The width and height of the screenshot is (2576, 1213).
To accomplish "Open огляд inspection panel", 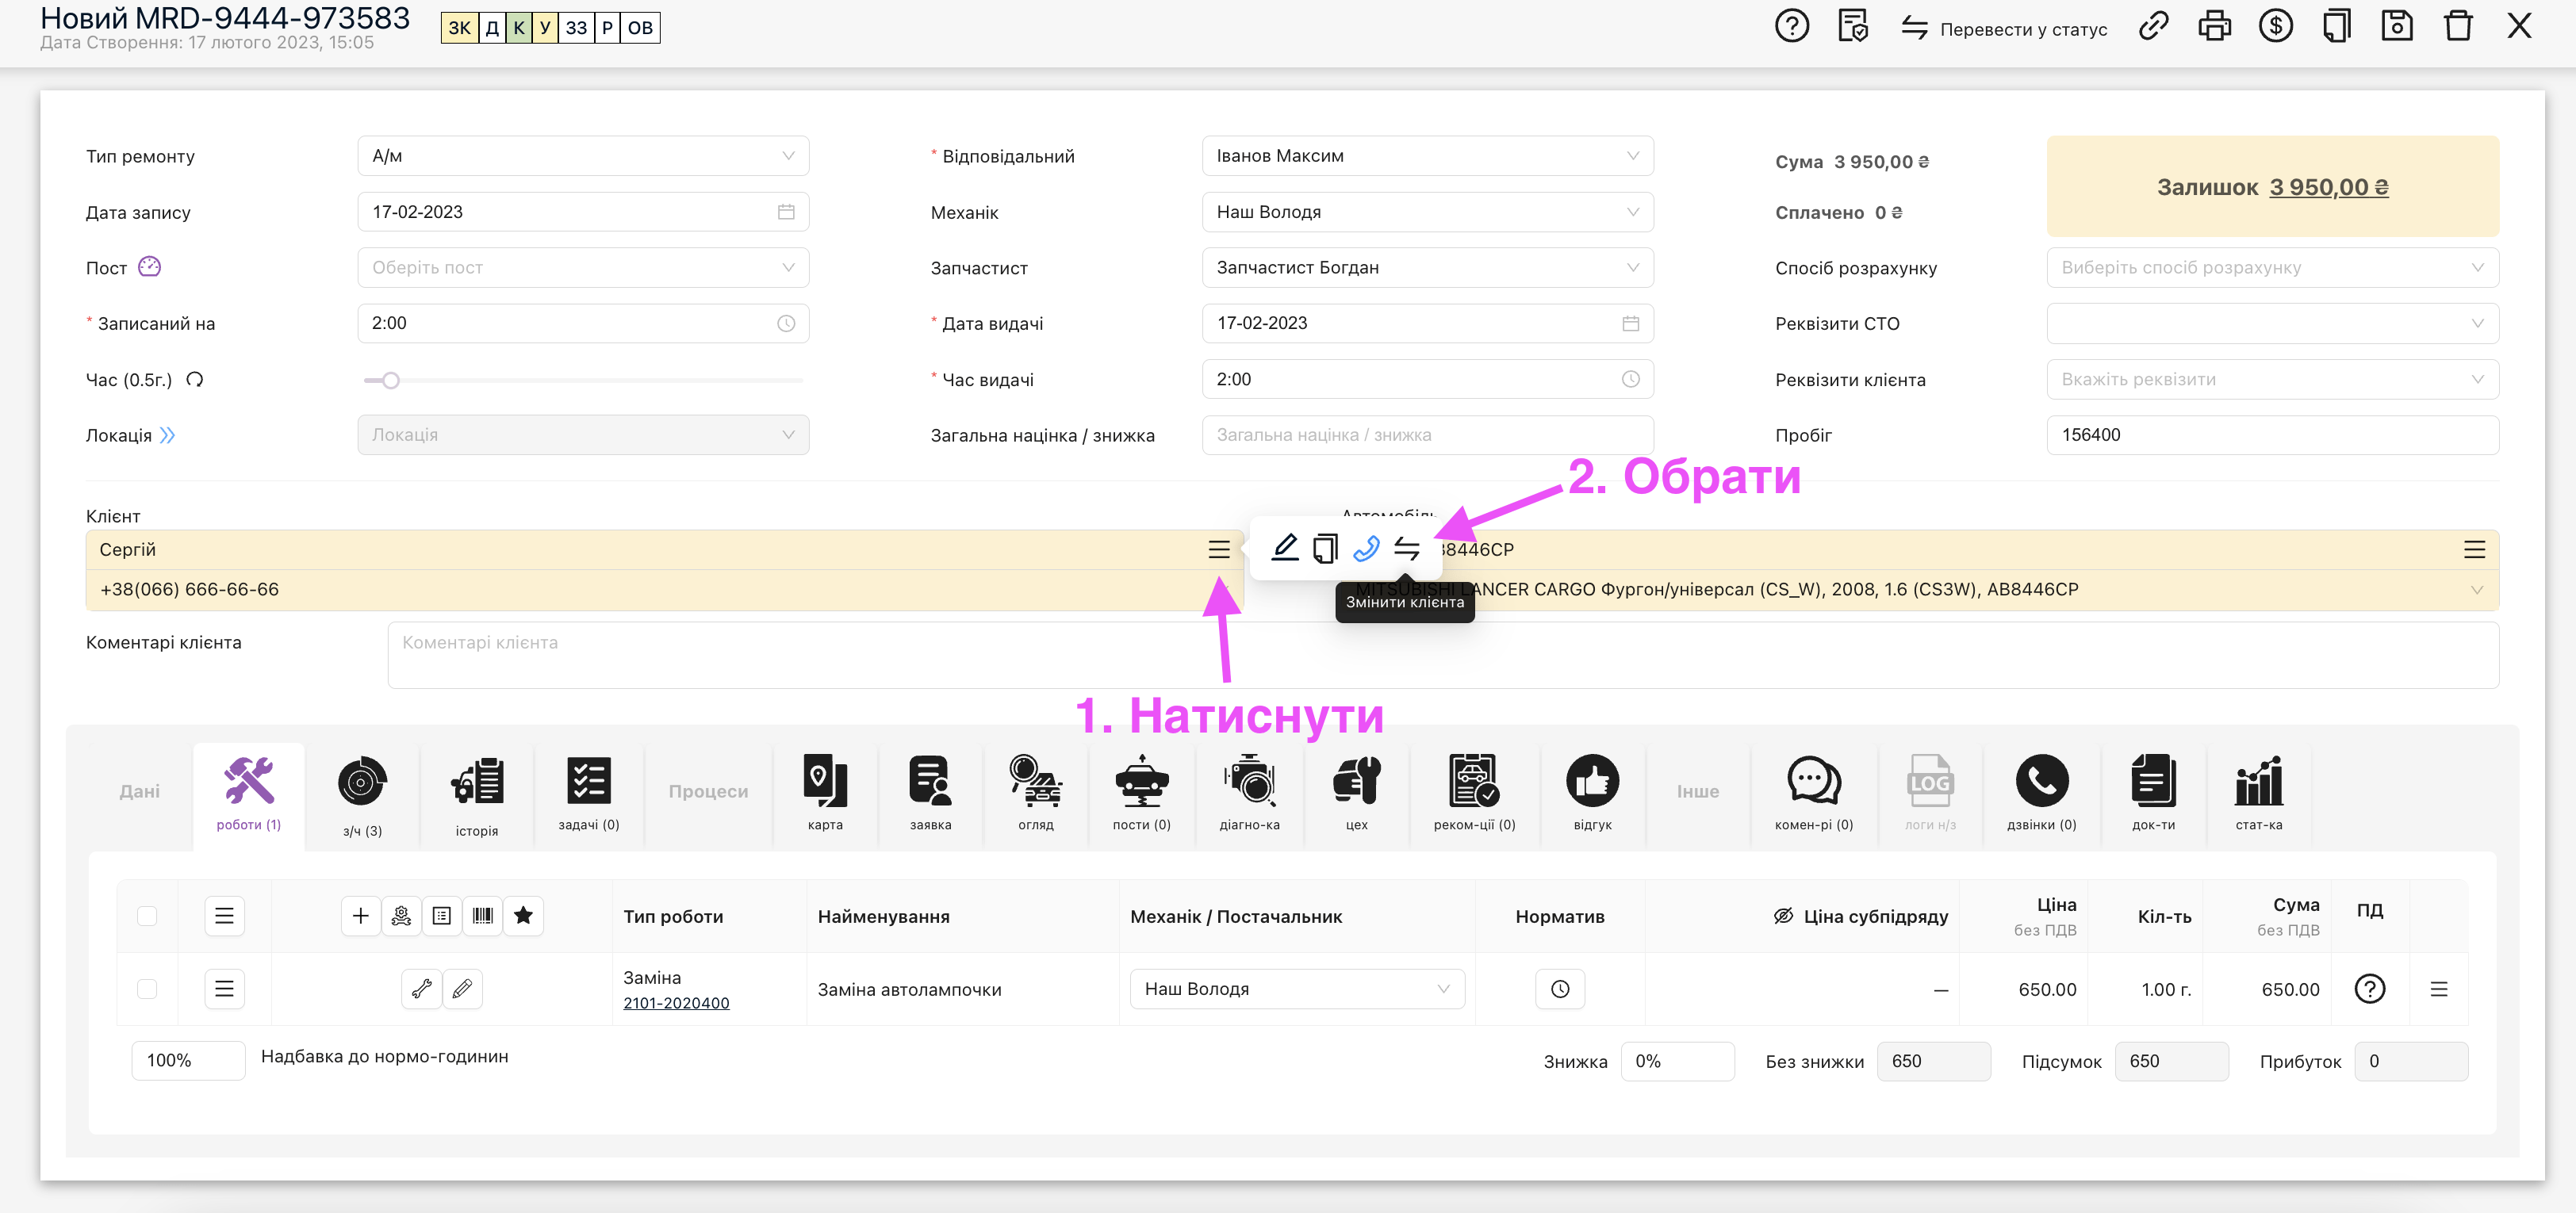I will pyautogui.click(x=1035, y=793).
